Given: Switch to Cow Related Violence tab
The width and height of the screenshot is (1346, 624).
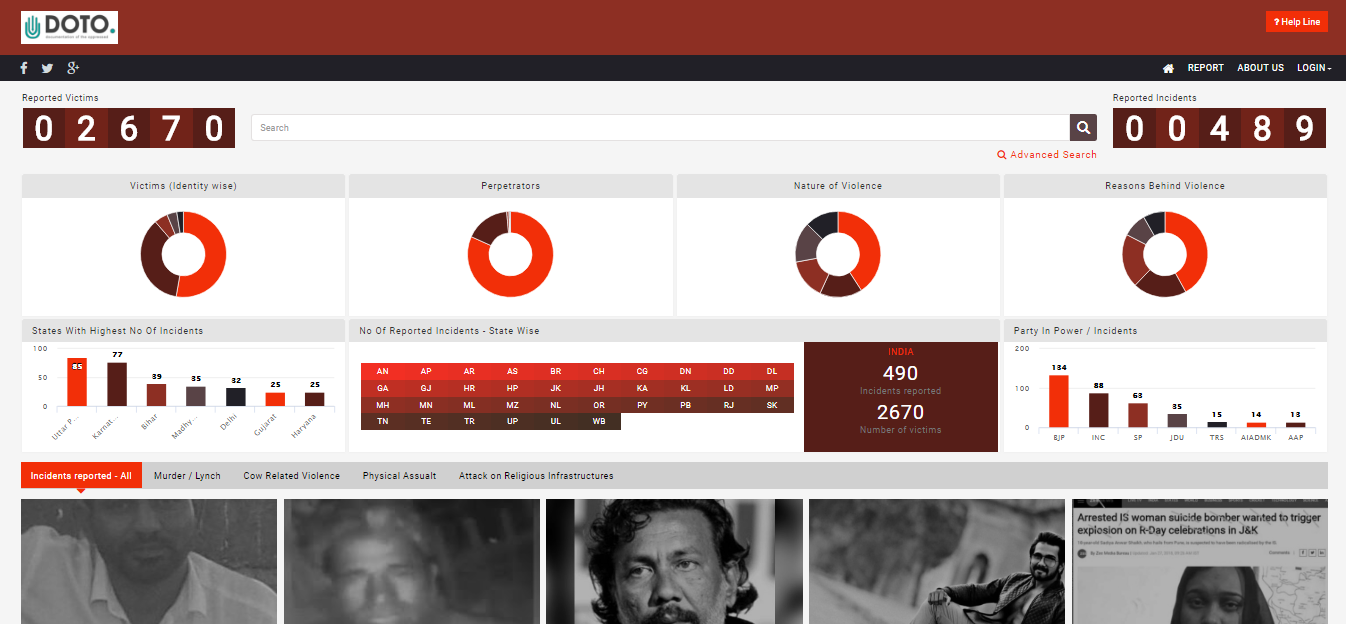Looking at the screenshot, I should 291,476.
